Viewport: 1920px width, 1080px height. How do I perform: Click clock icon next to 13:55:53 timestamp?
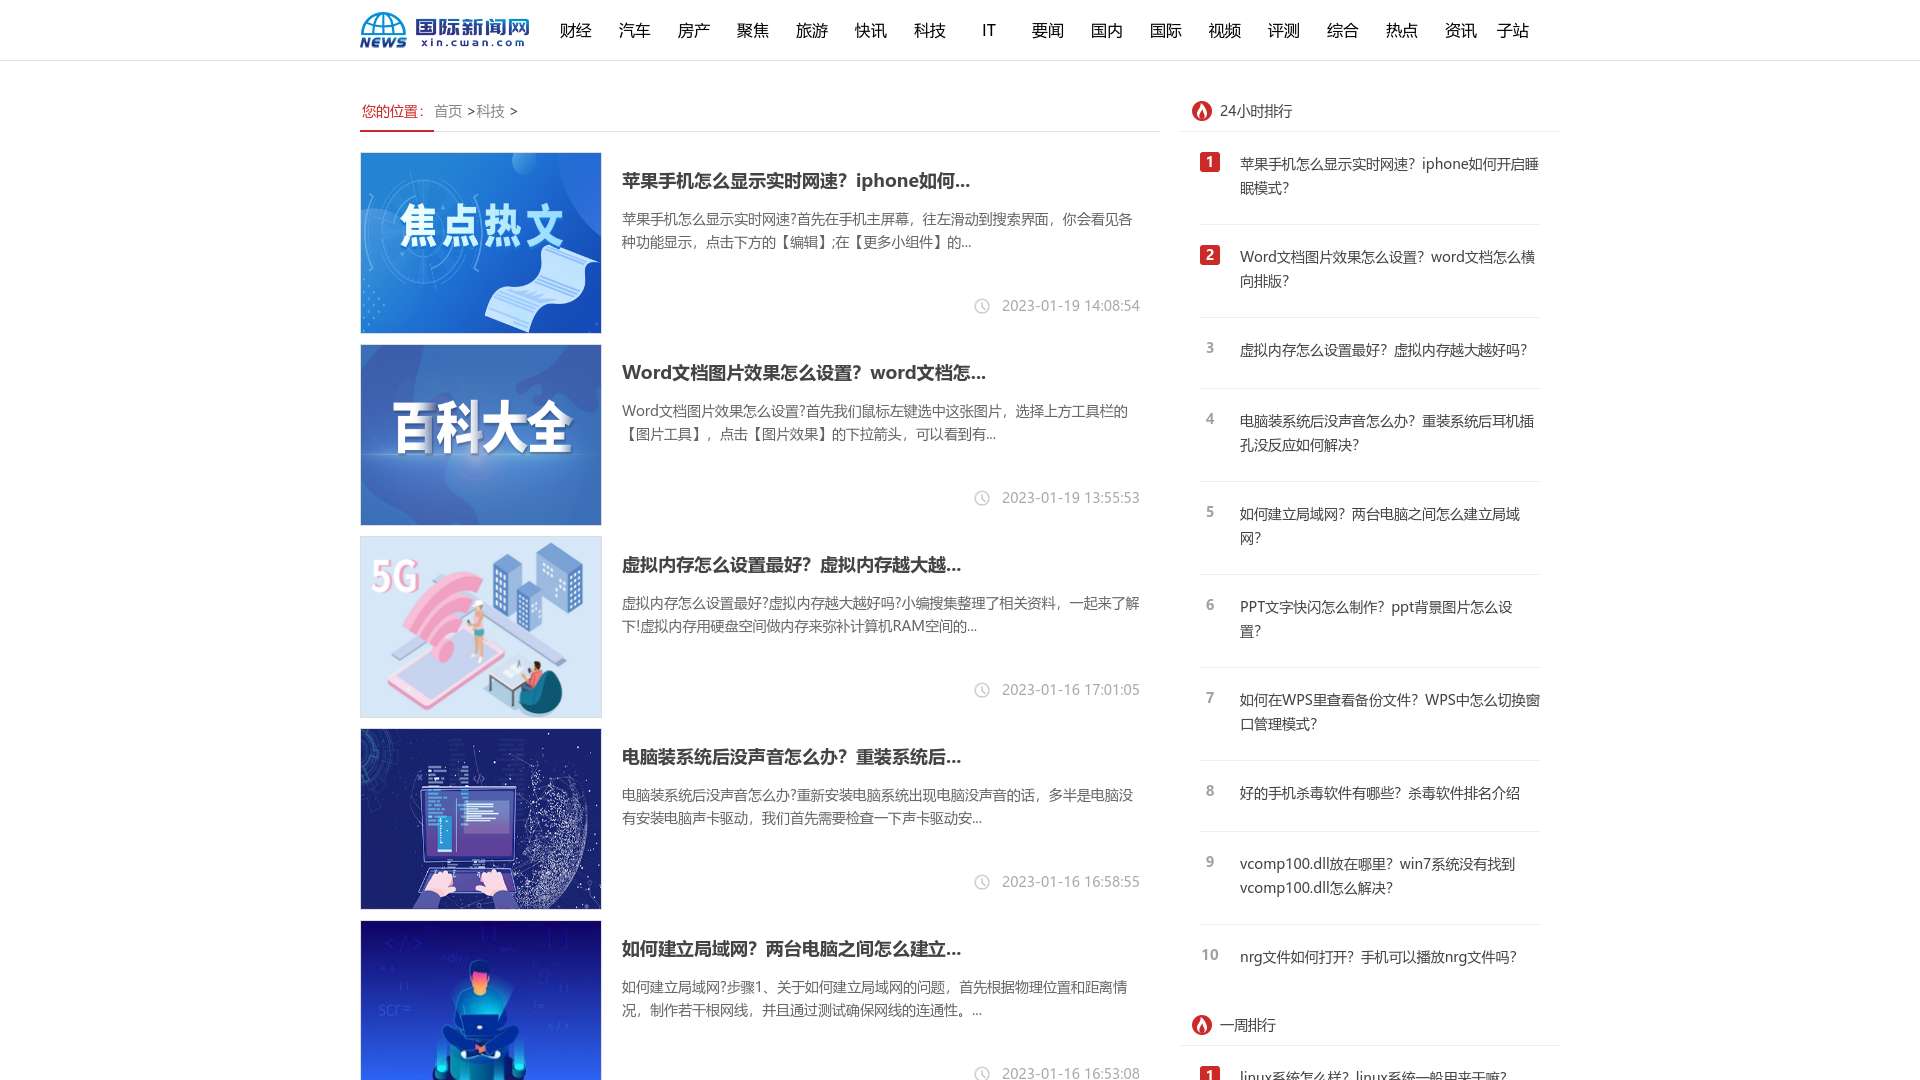click(982, 498)
